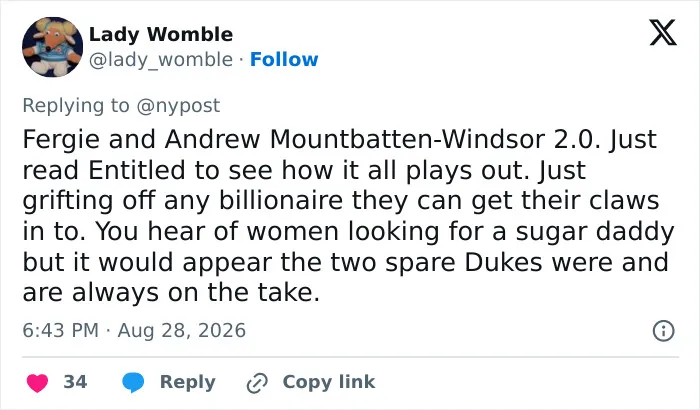
Task: Open the @nypost mention
Action: click(x=178, y=106)
